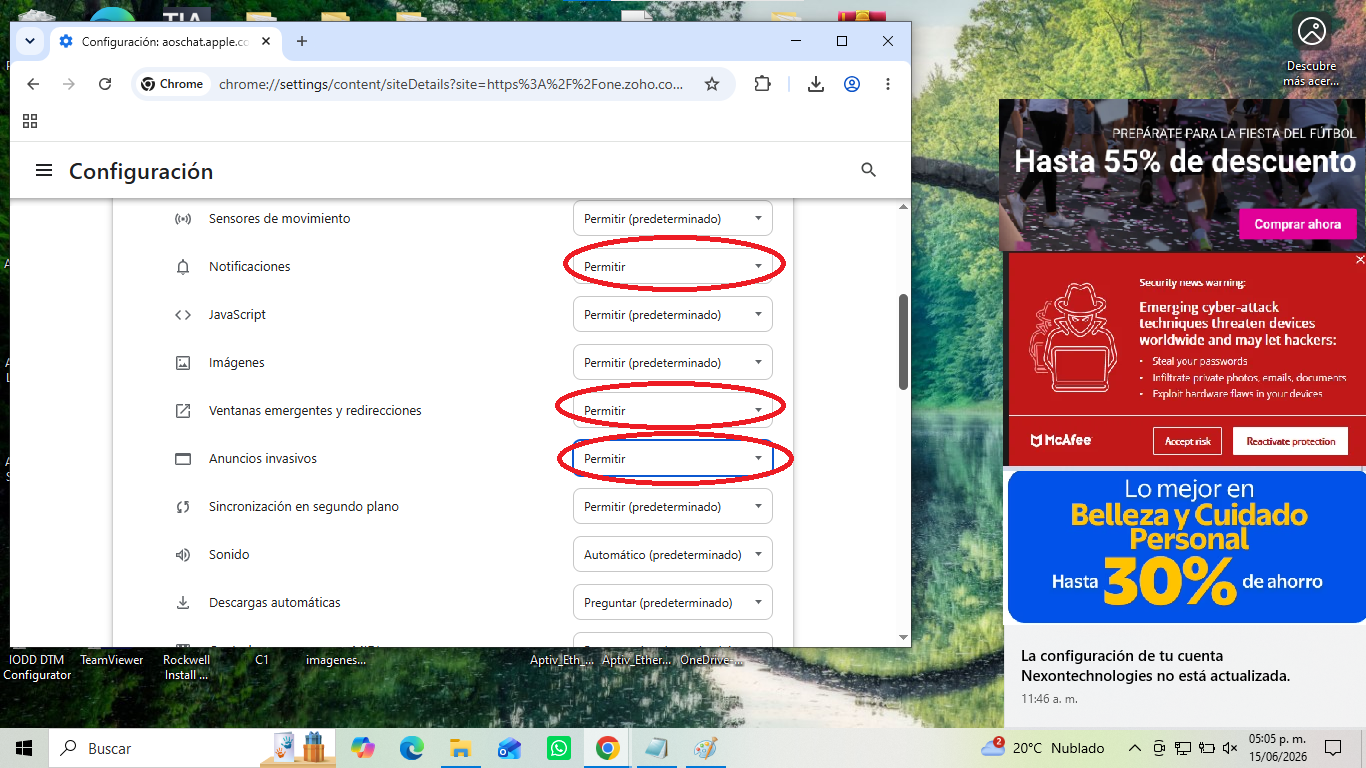Screen dimensions: 1366x768
Task: Open the weather widget showing 20°C Nublado
Action: tap(1044, 748)
